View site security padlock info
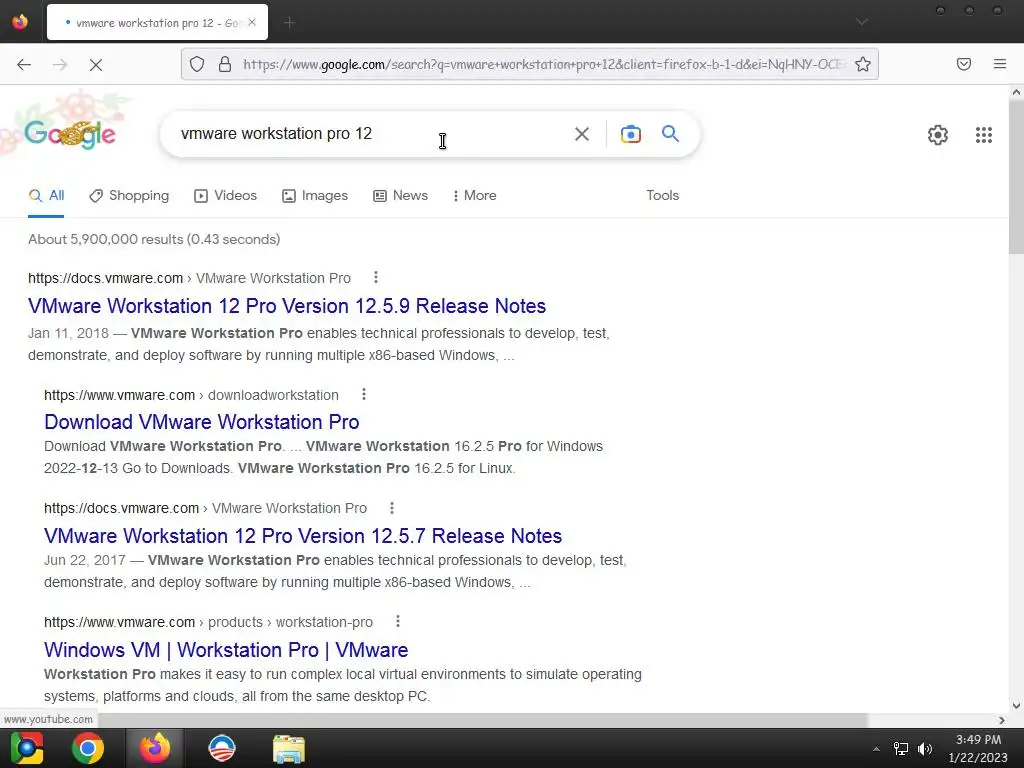 (225, 64)
